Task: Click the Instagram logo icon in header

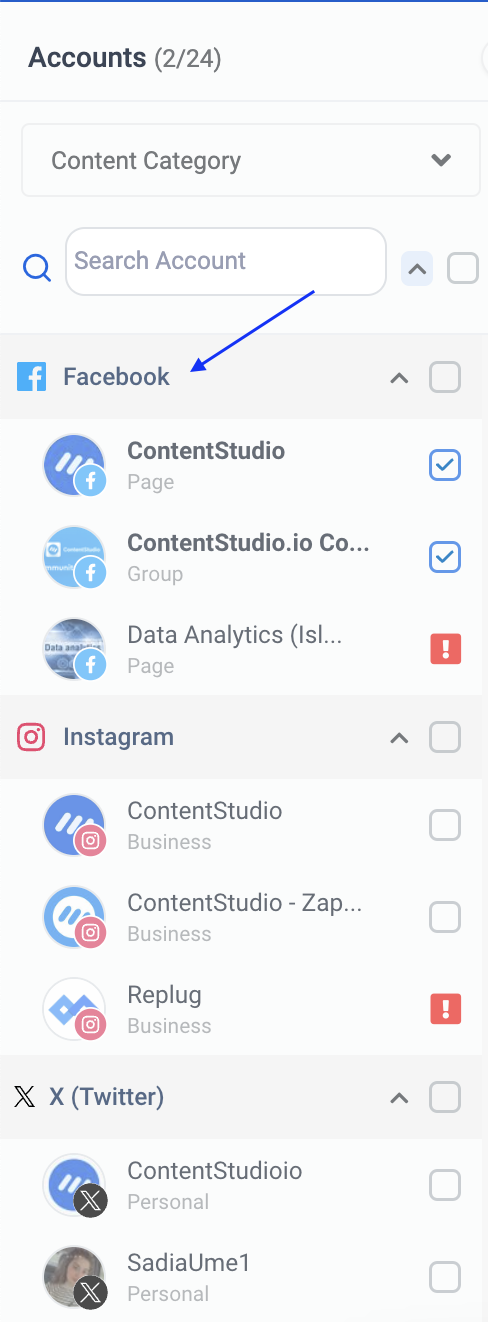Action: click(32, 737)
